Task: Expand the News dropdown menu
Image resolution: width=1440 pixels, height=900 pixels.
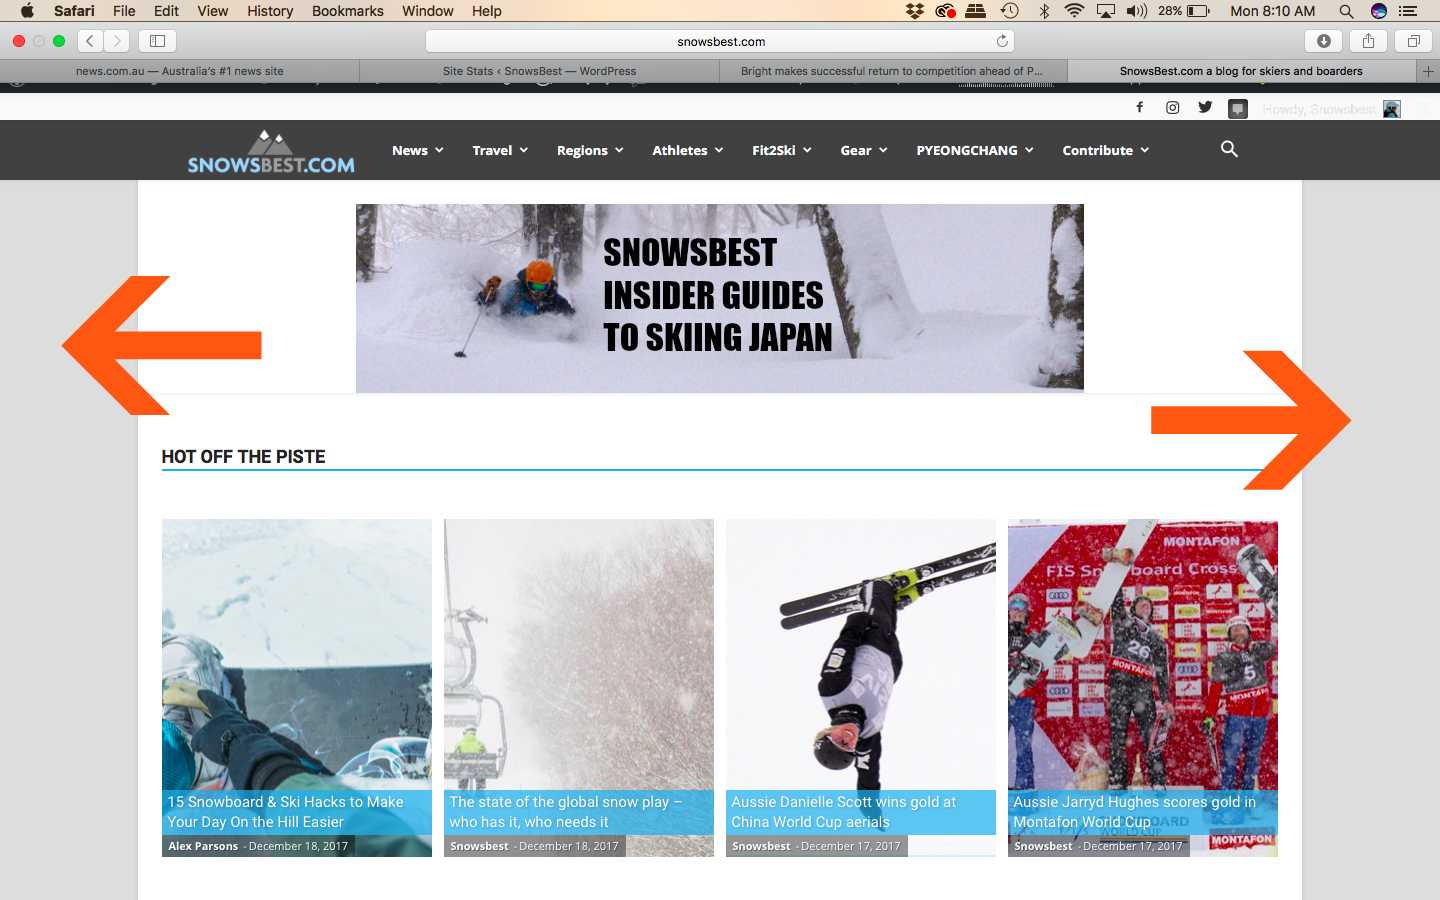Action: (417, 150)
